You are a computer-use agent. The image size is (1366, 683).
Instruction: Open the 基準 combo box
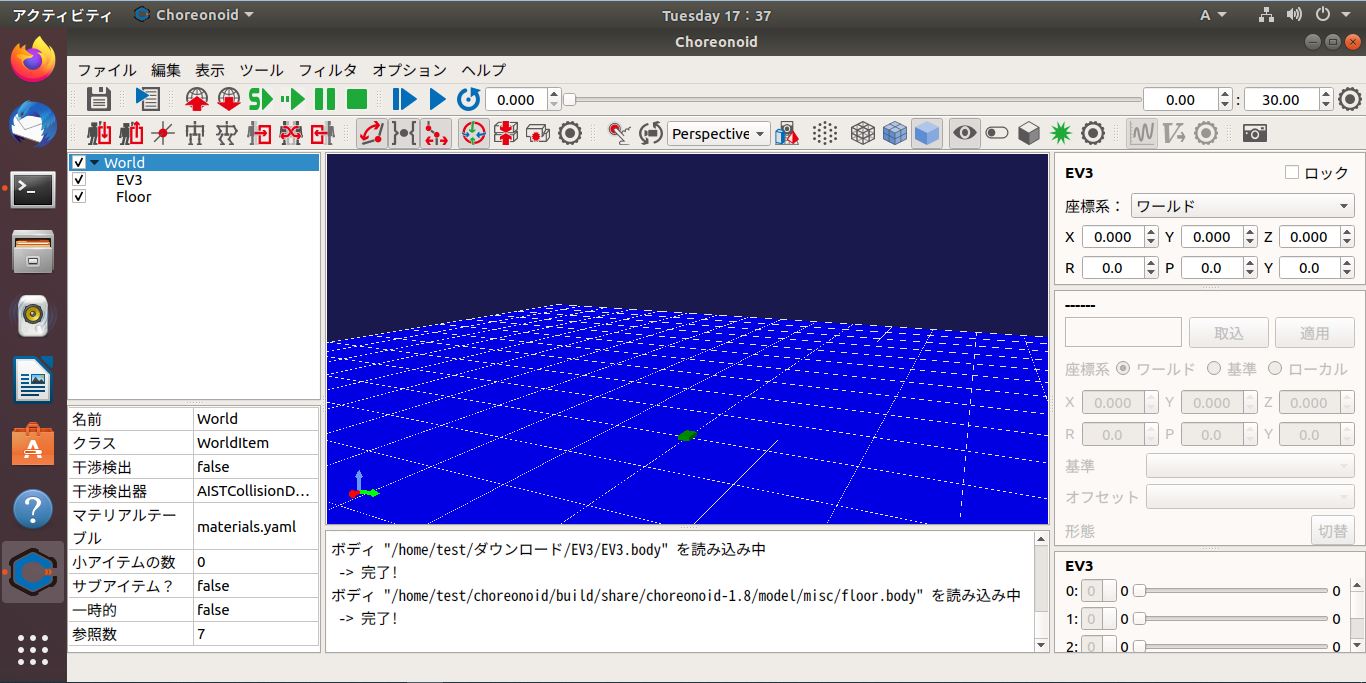tap(1250, 466)
